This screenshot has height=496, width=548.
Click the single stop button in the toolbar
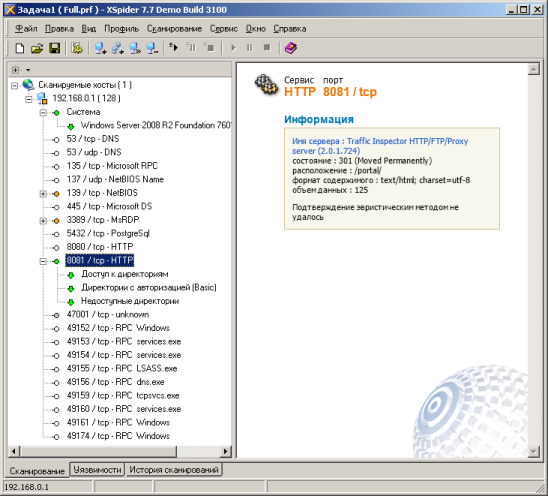(267, 48)
